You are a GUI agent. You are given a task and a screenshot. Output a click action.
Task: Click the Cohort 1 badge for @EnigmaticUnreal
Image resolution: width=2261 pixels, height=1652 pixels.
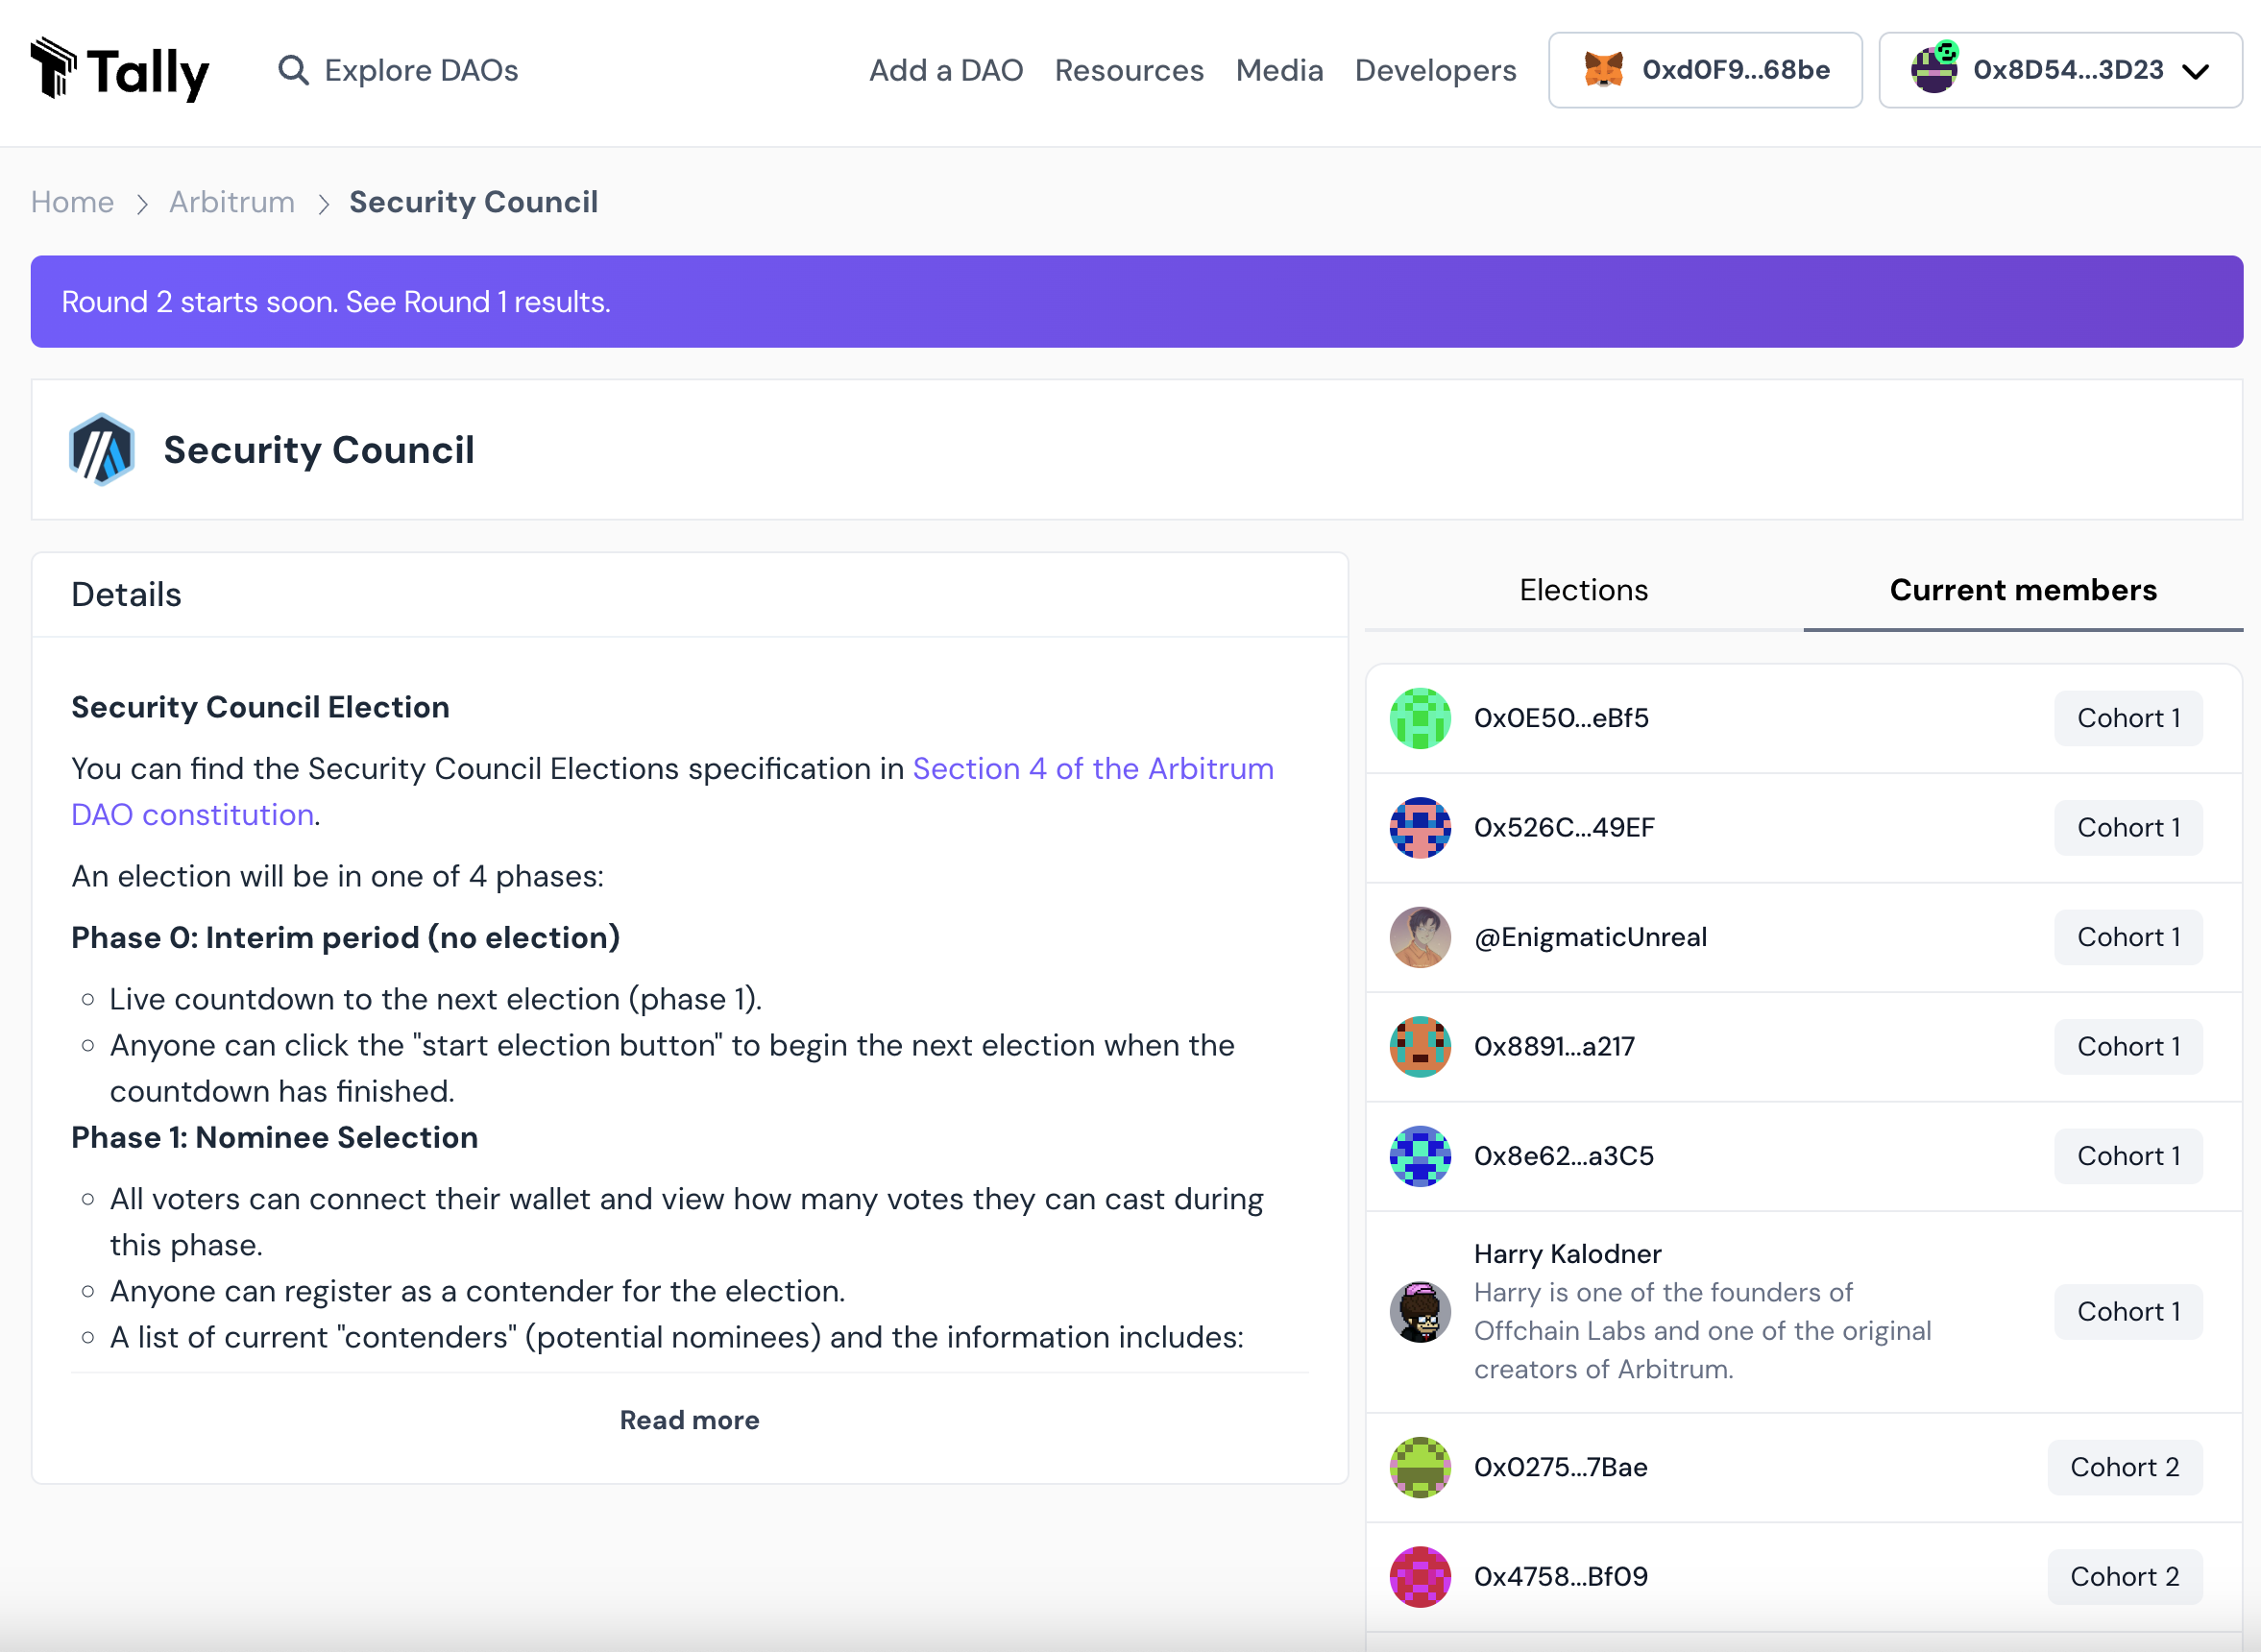coord(2128,937)
